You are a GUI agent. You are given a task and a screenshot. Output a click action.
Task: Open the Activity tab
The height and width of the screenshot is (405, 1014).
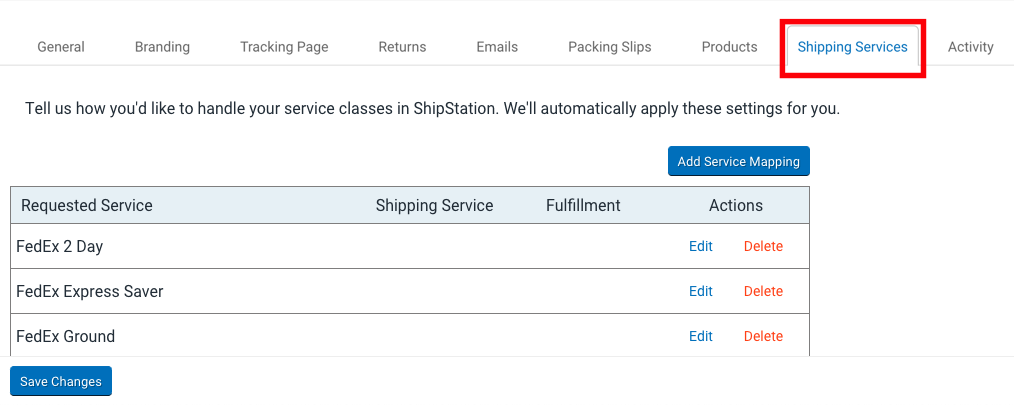tap(971, 47)
